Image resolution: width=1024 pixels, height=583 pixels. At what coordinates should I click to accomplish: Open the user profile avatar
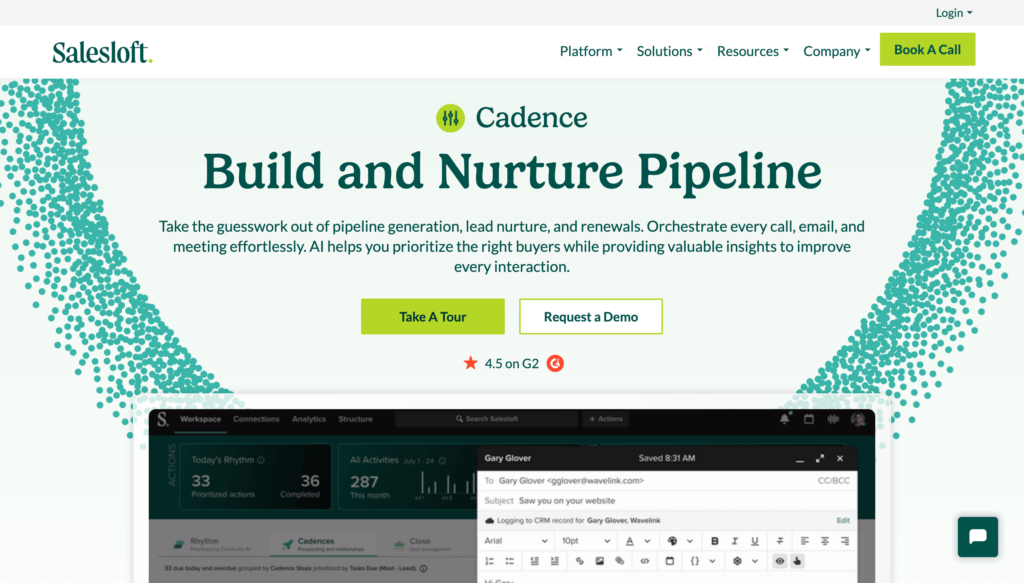858,419
